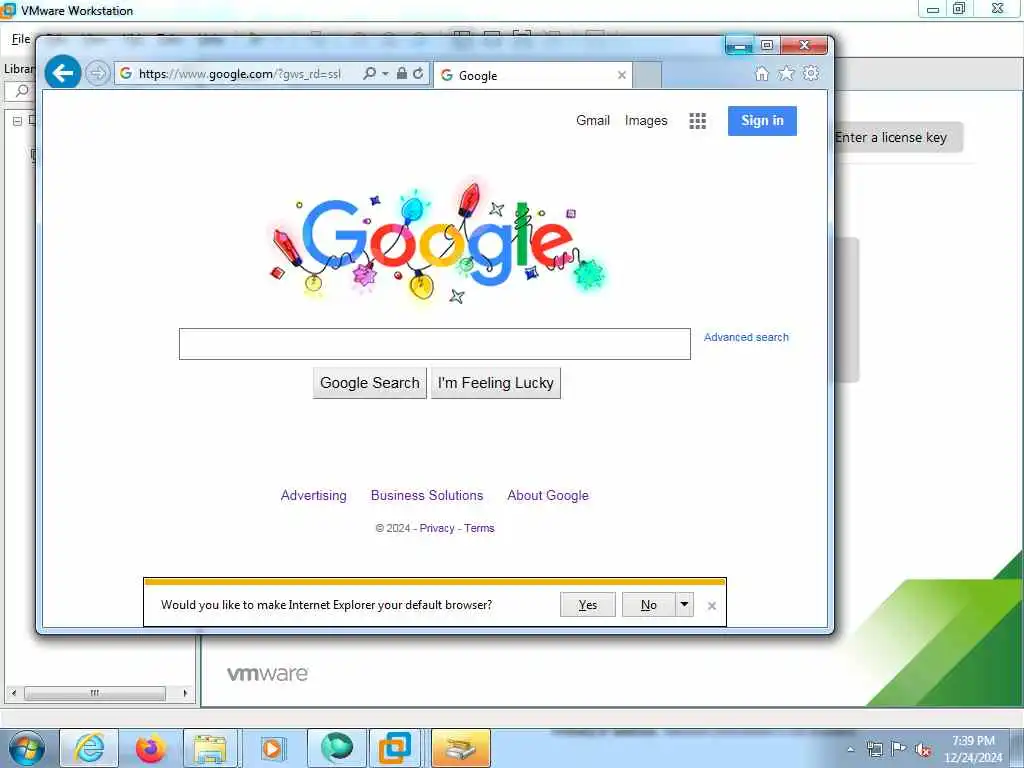Click the network icon in system tray
The width and height of the screenshot is (1024, 768).
pyautogui.click(x=874, y=749)
